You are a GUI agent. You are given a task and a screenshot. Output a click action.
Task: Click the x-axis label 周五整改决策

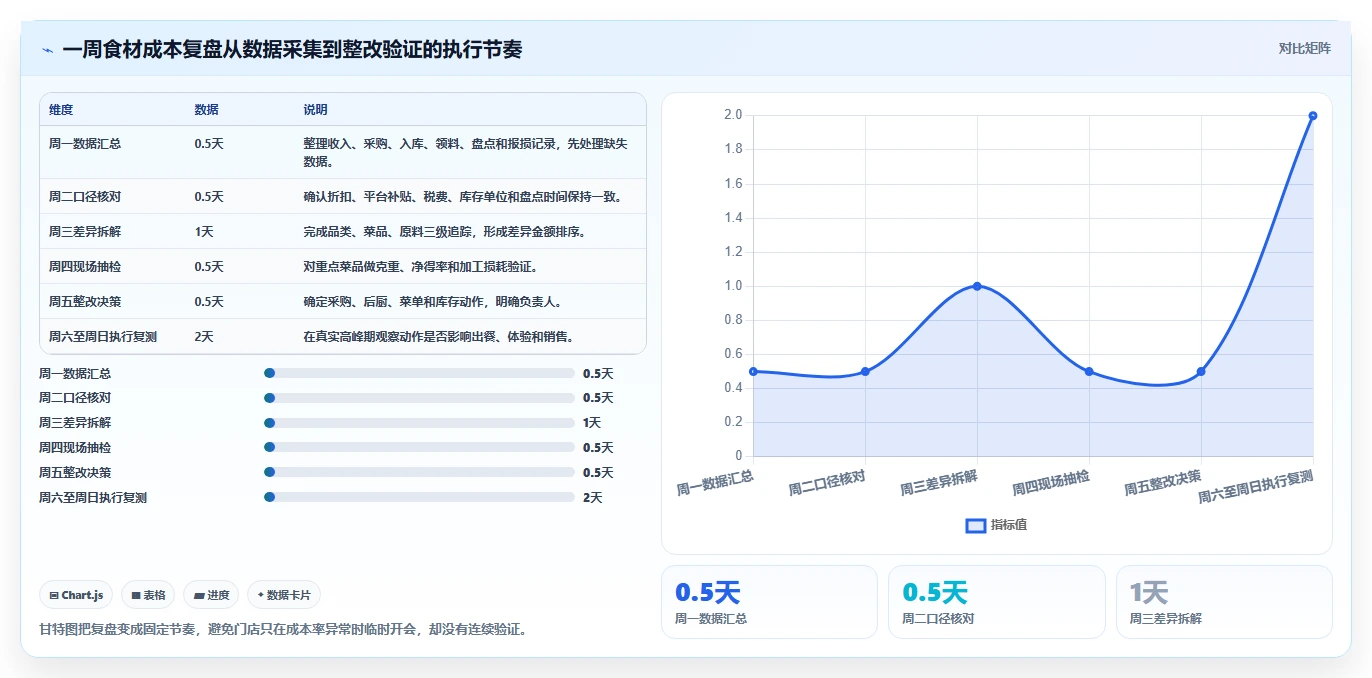(1163, 482)
